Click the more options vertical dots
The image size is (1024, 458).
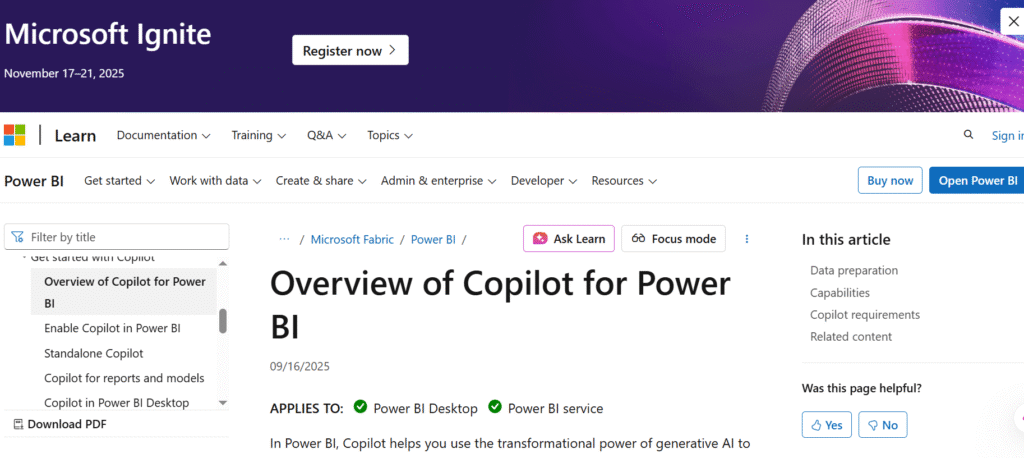(x=747, y=239)
